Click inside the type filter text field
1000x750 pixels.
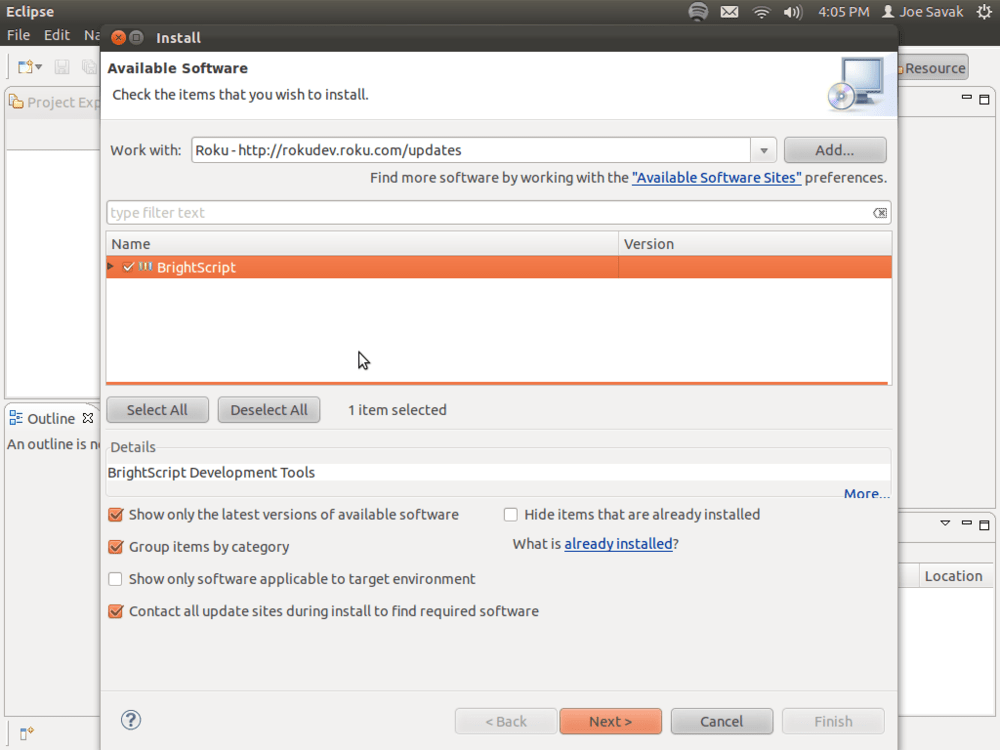tap(400, 212)
